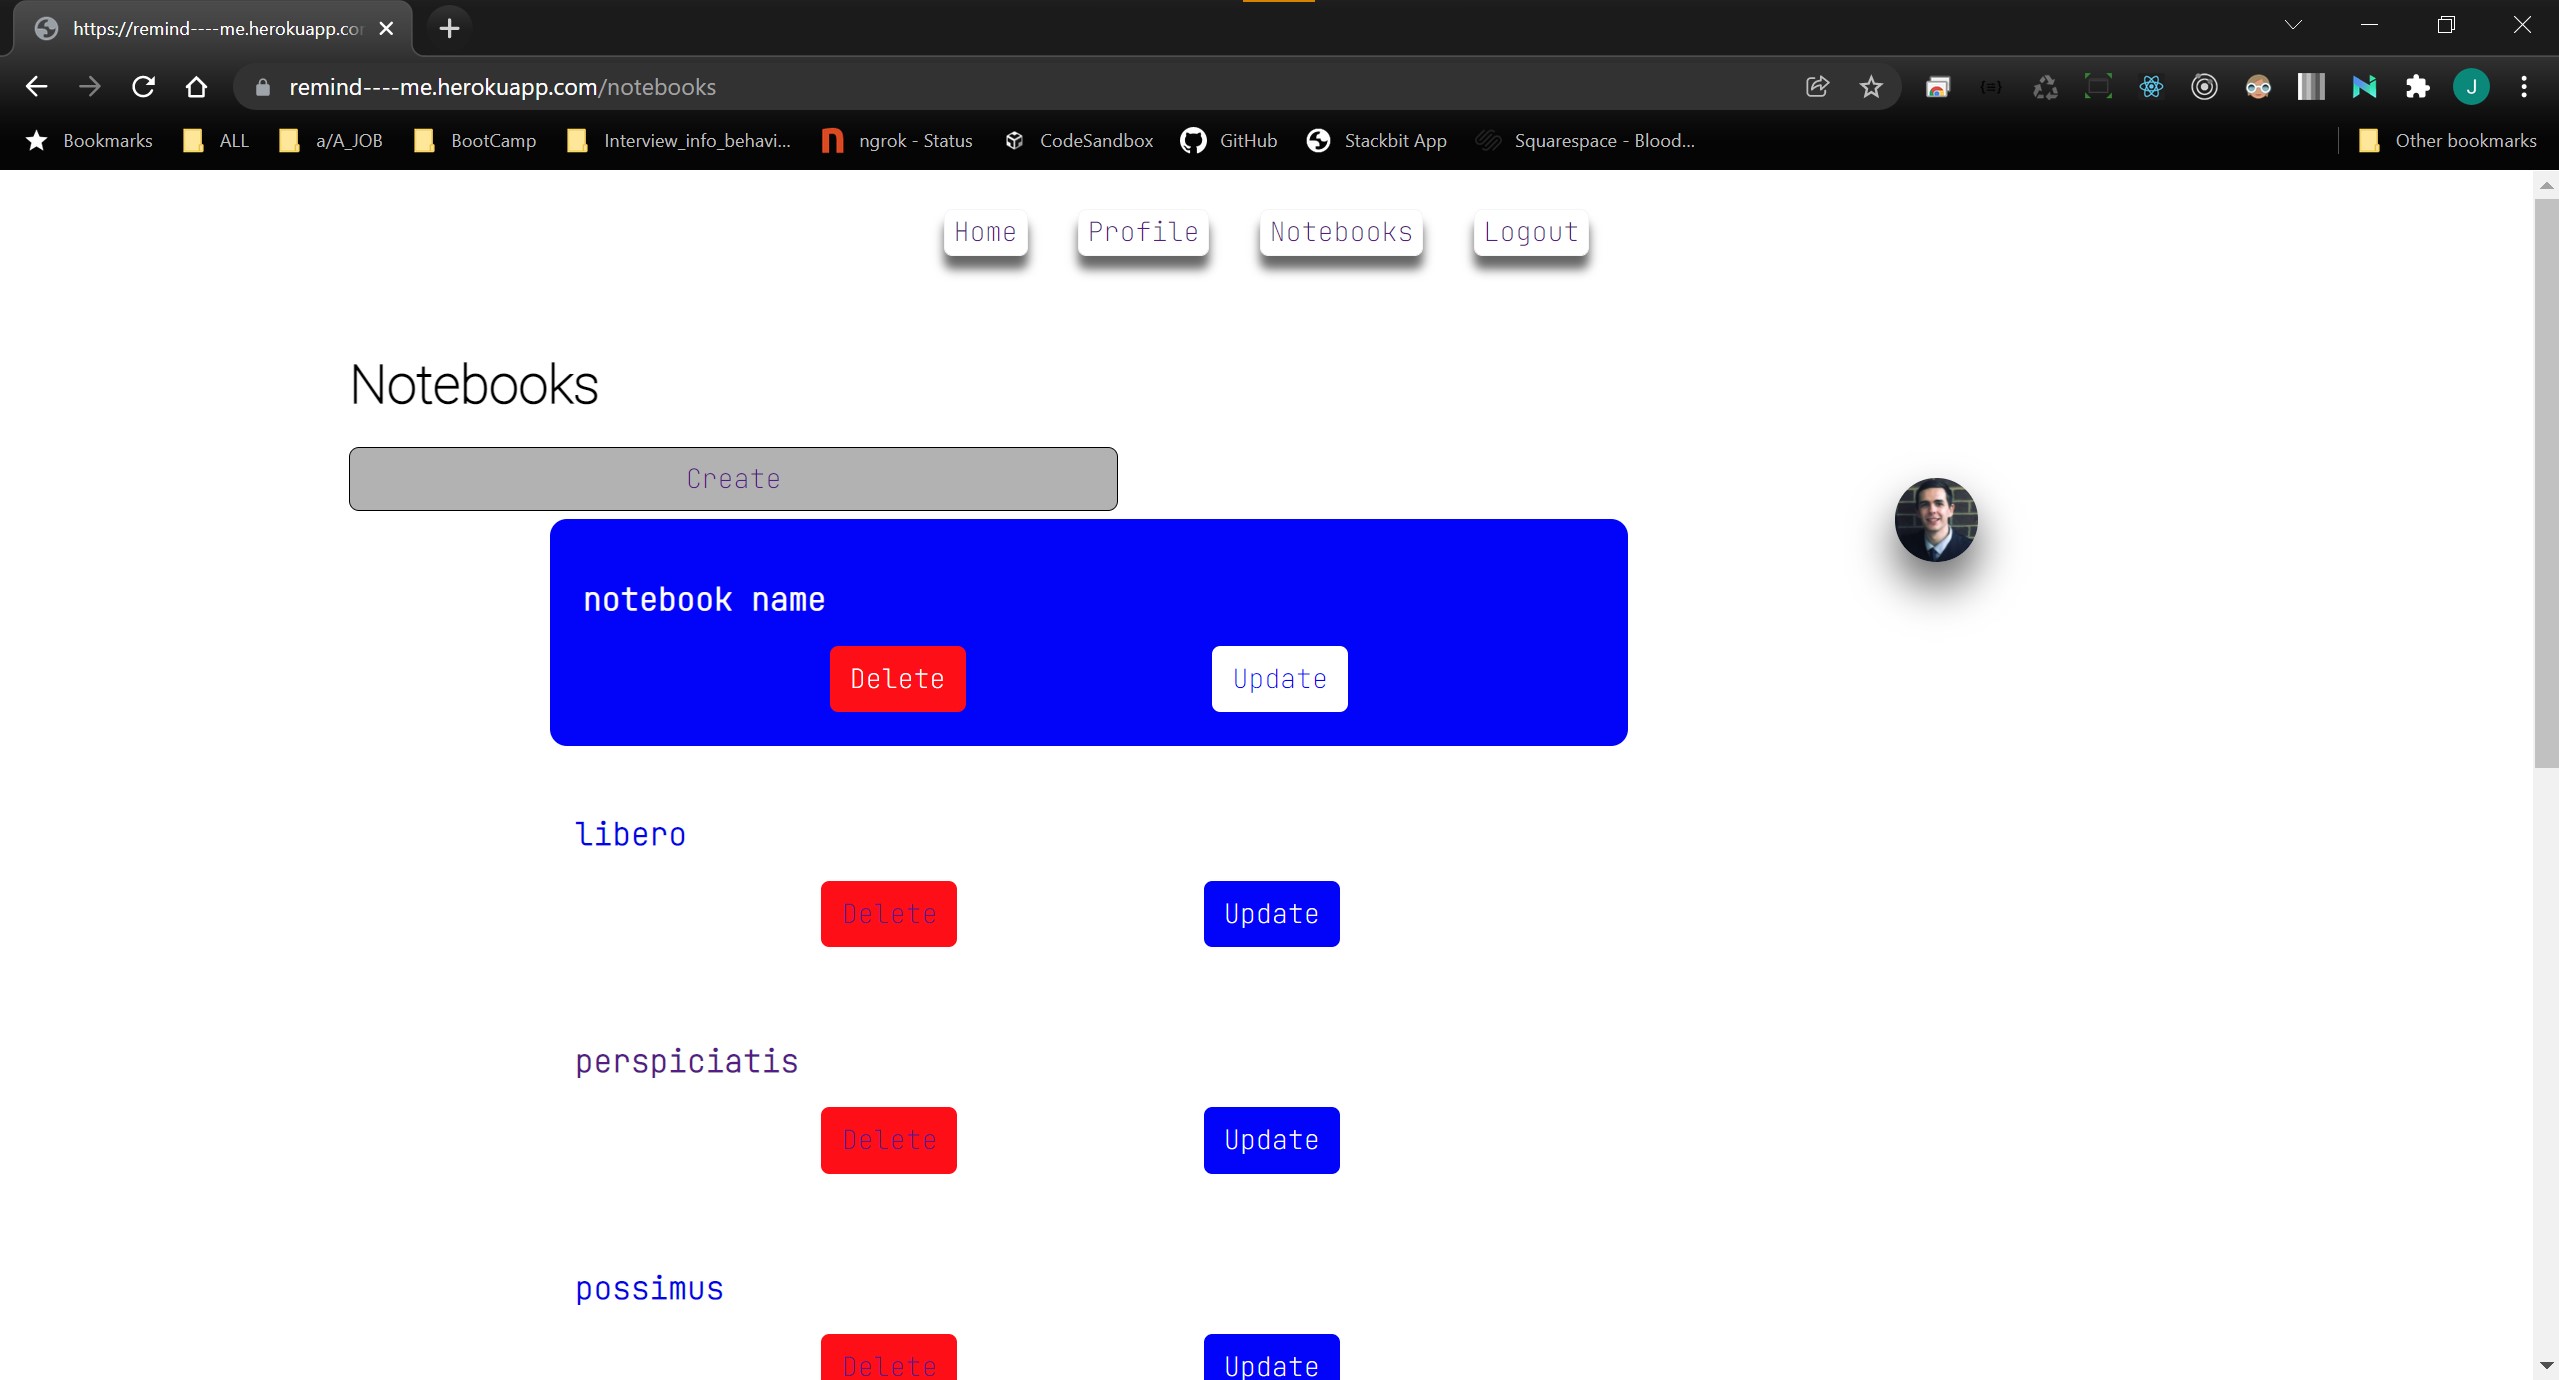Viewport: 2559px width, 1380px height.
Task: Close the remind-me herokuapp tab
Action: point(386,28)
